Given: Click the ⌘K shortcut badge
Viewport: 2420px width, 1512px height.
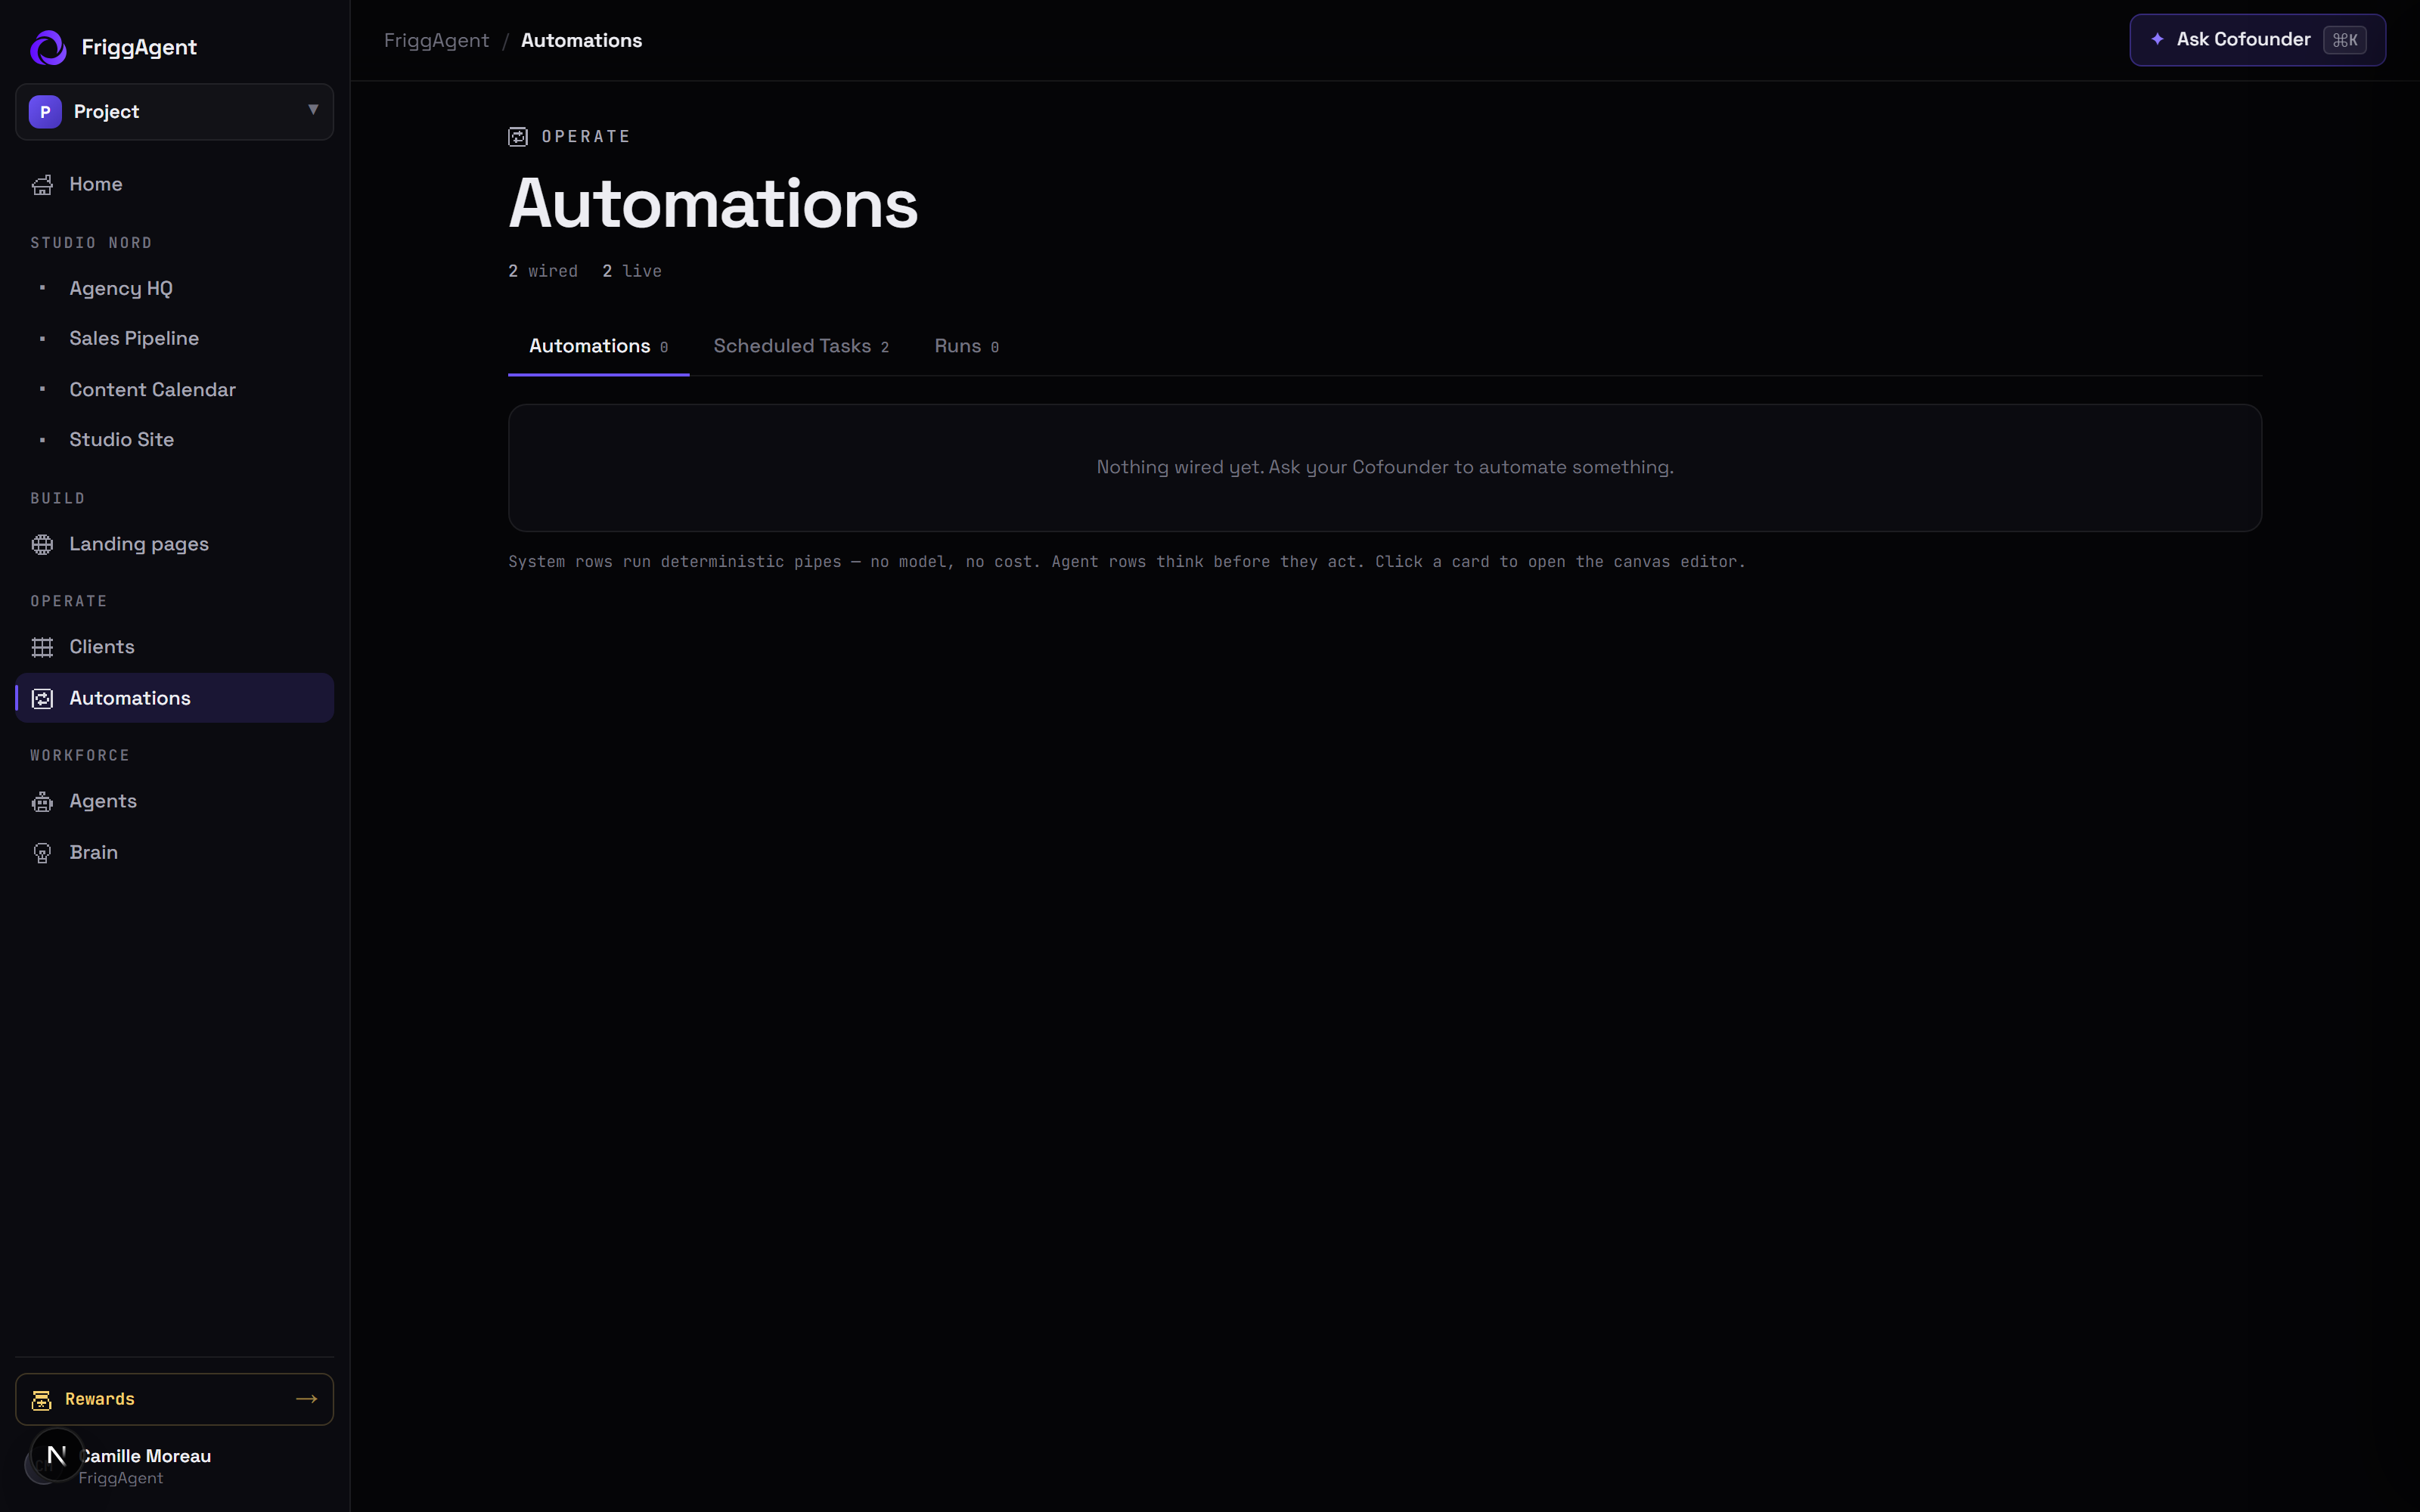Looking at the screenshot, I should [2344, 40].
